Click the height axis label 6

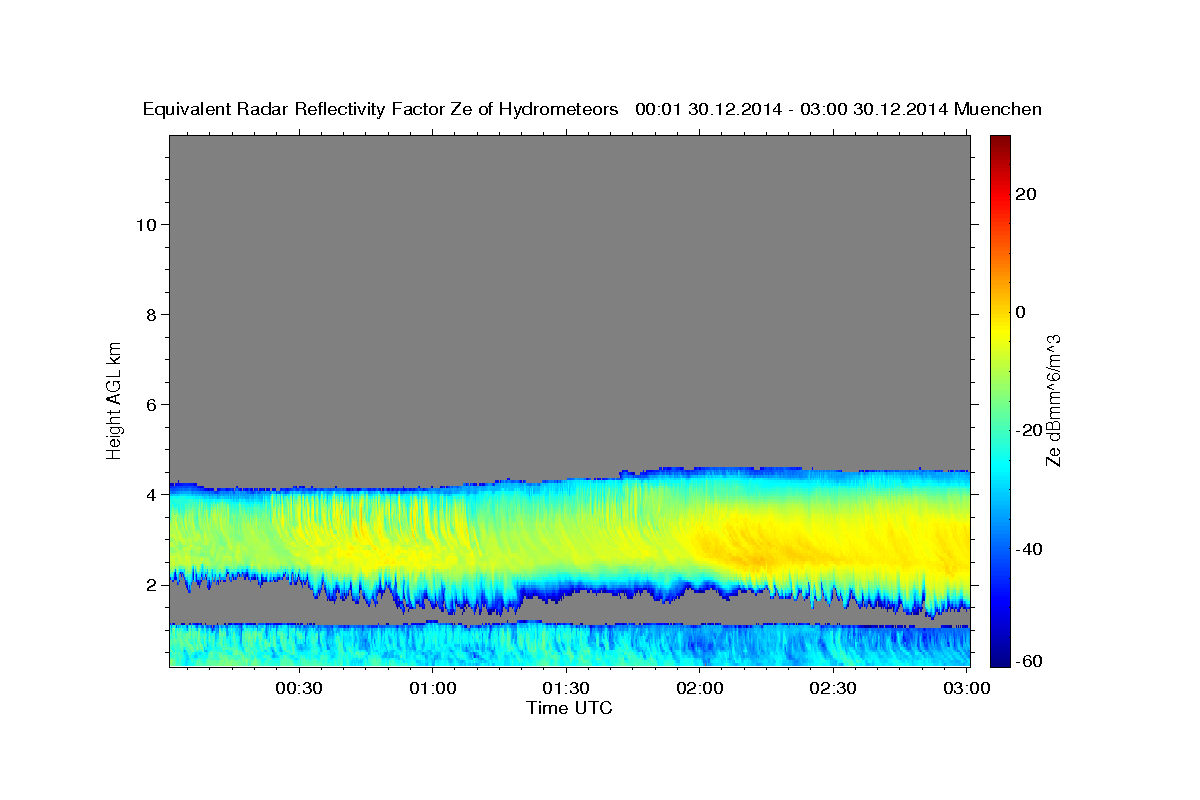pyautogui.click(x=150, y=404)
